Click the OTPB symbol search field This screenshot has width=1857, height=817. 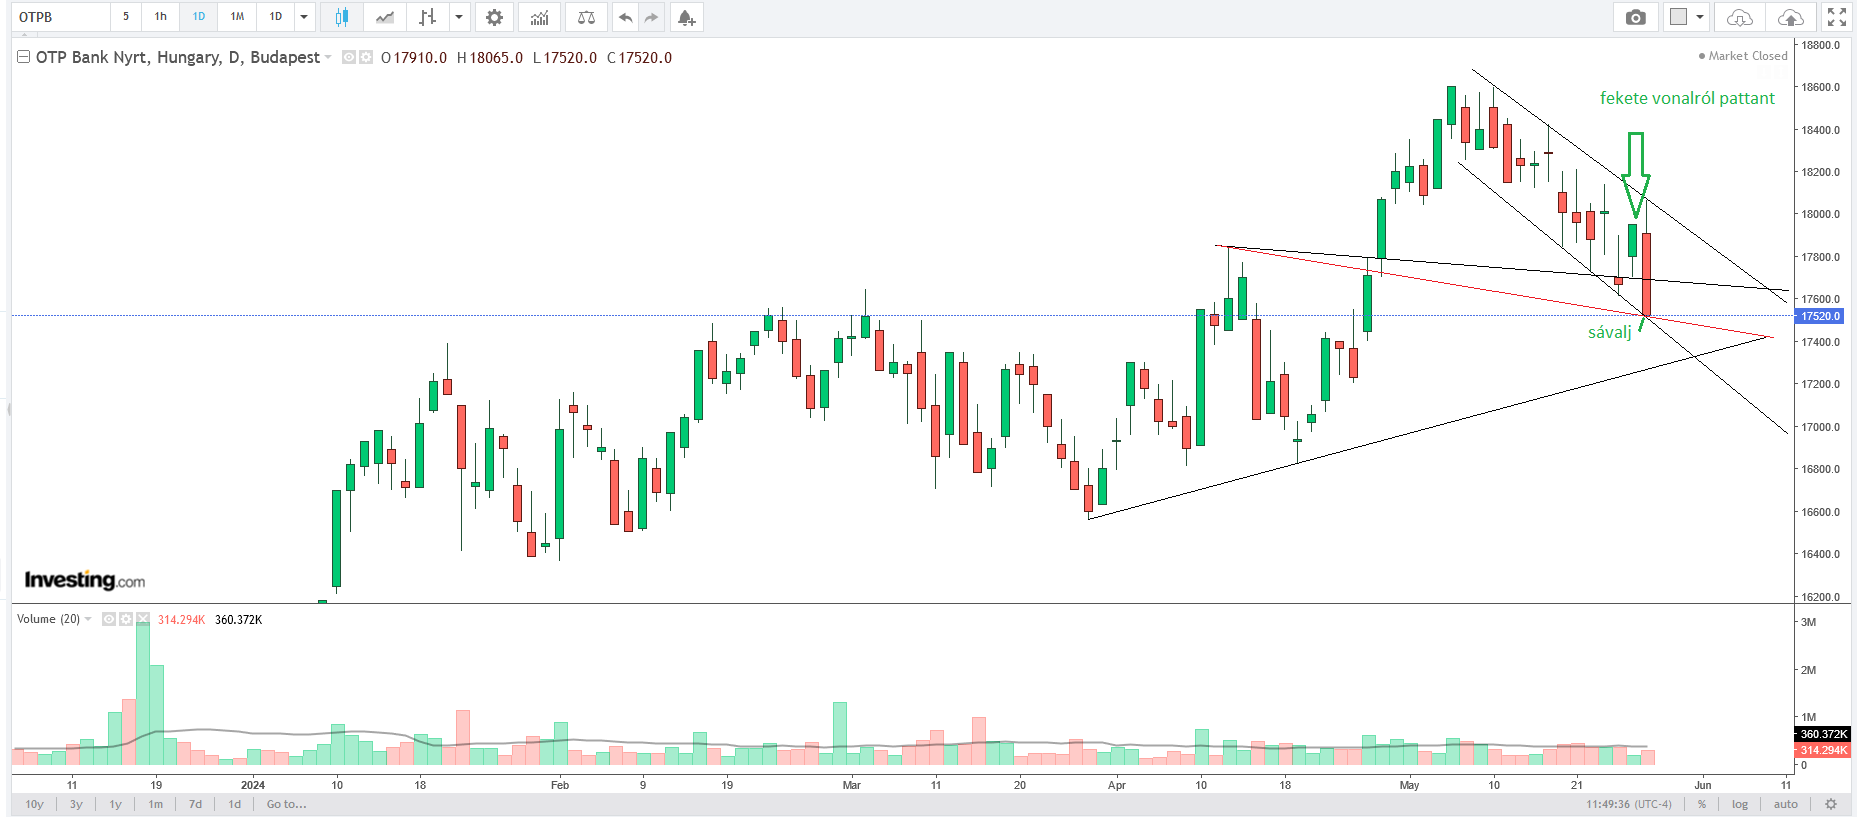click(x=62, y=17)
